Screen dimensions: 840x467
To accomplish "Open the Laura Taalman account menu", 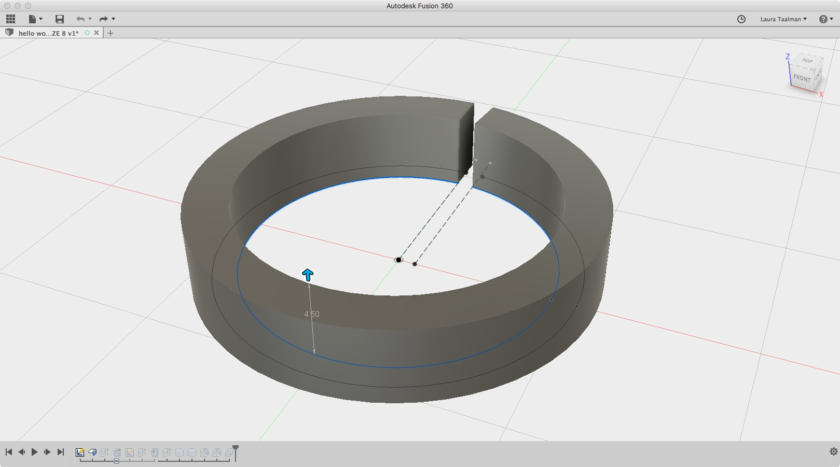I will (783, 19).
